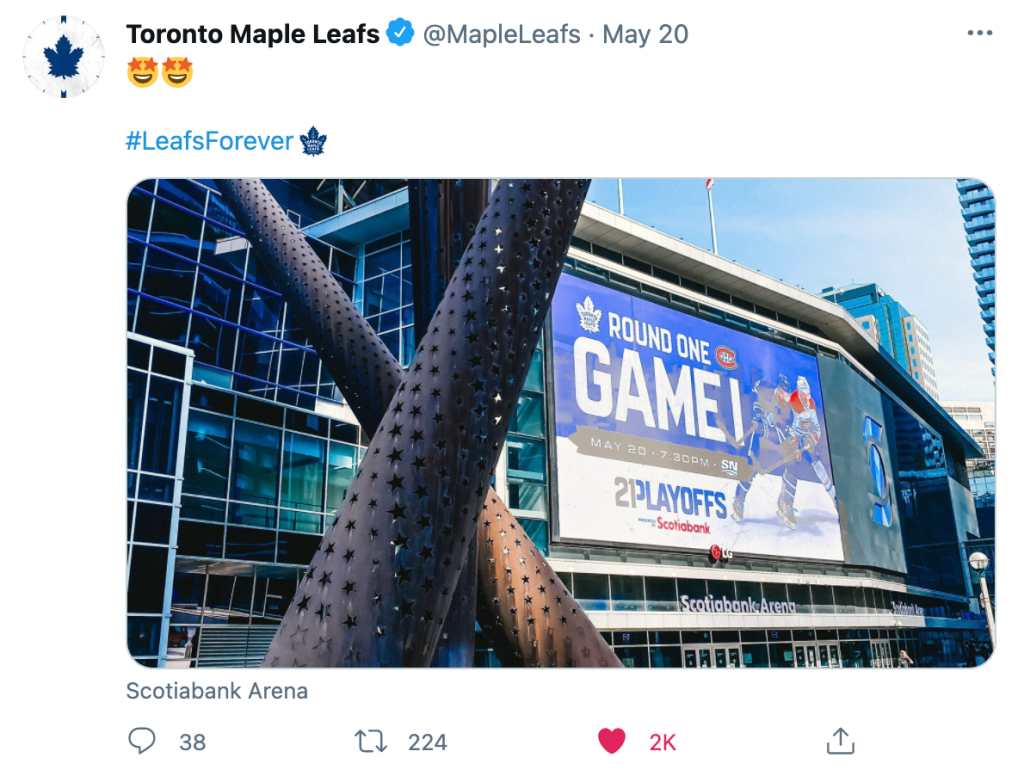Click the second star-eyed emoji
Screen dimensions: 1024x776
177,73
